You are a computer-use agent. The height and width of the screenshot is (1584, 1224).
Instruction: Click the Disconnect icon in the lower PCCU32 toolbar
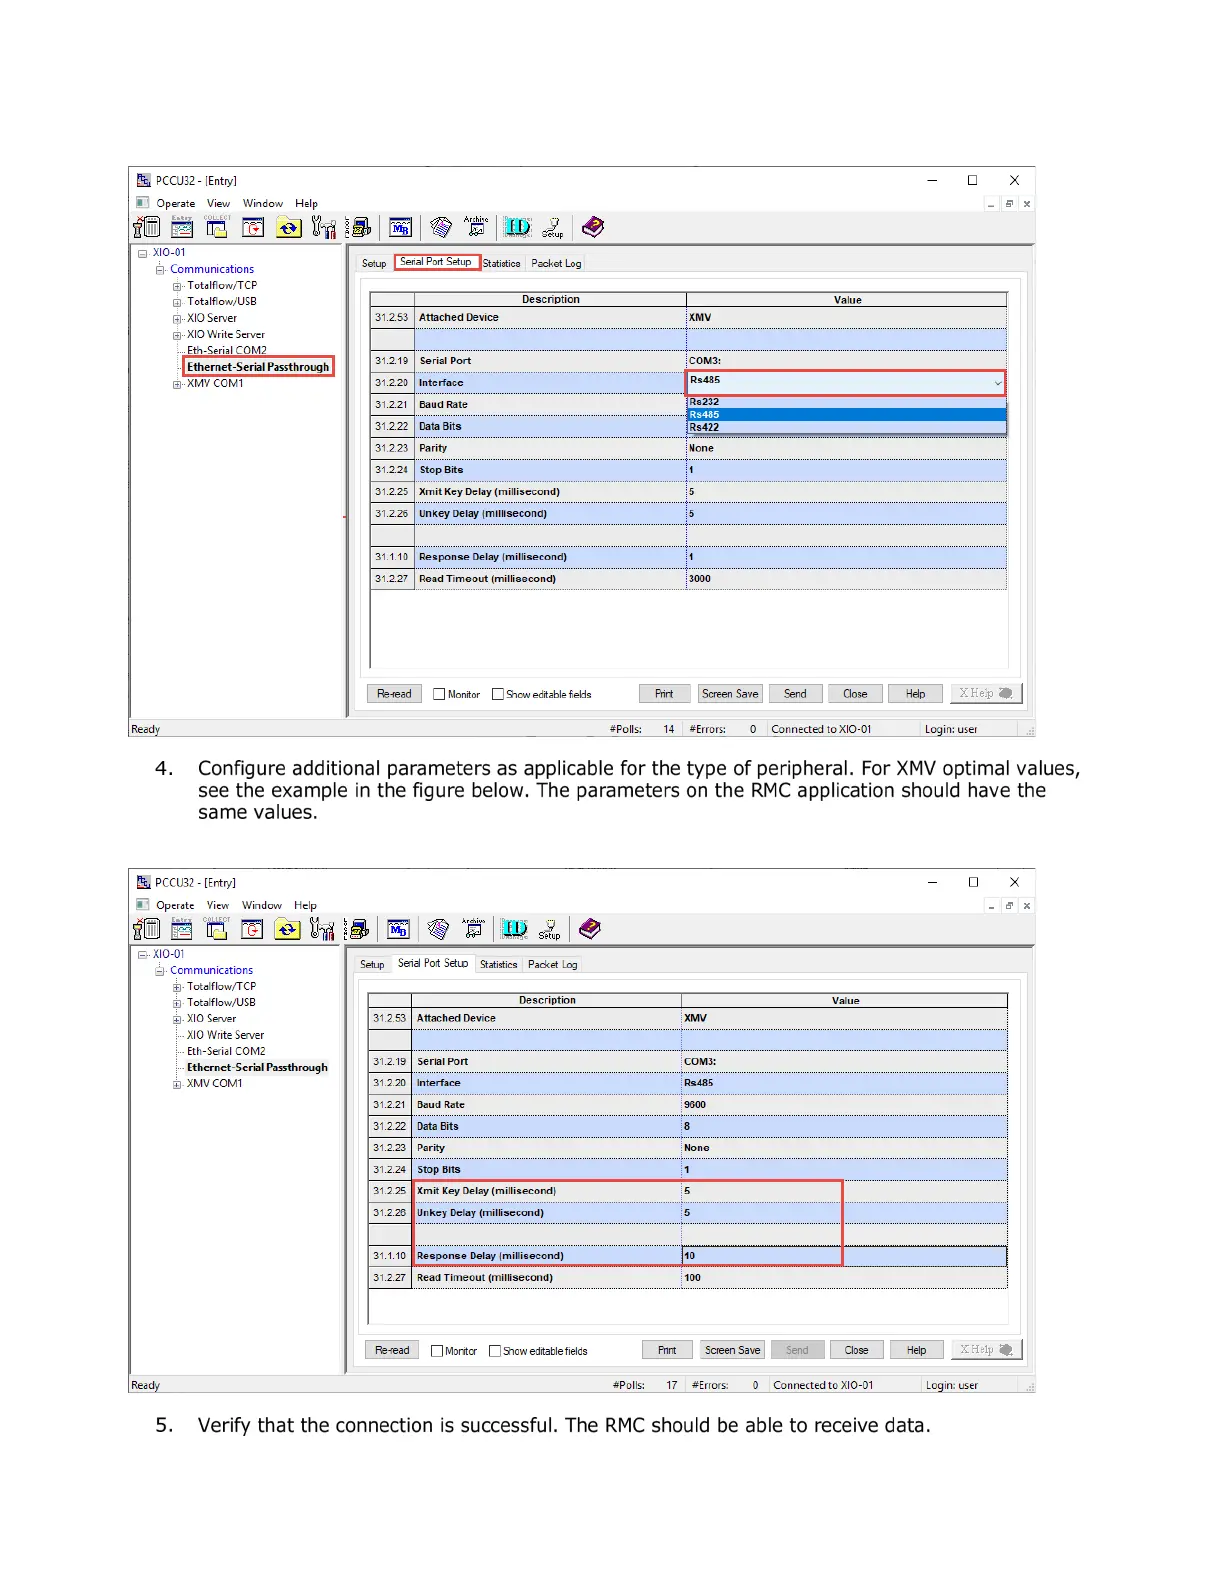(147, 930)
